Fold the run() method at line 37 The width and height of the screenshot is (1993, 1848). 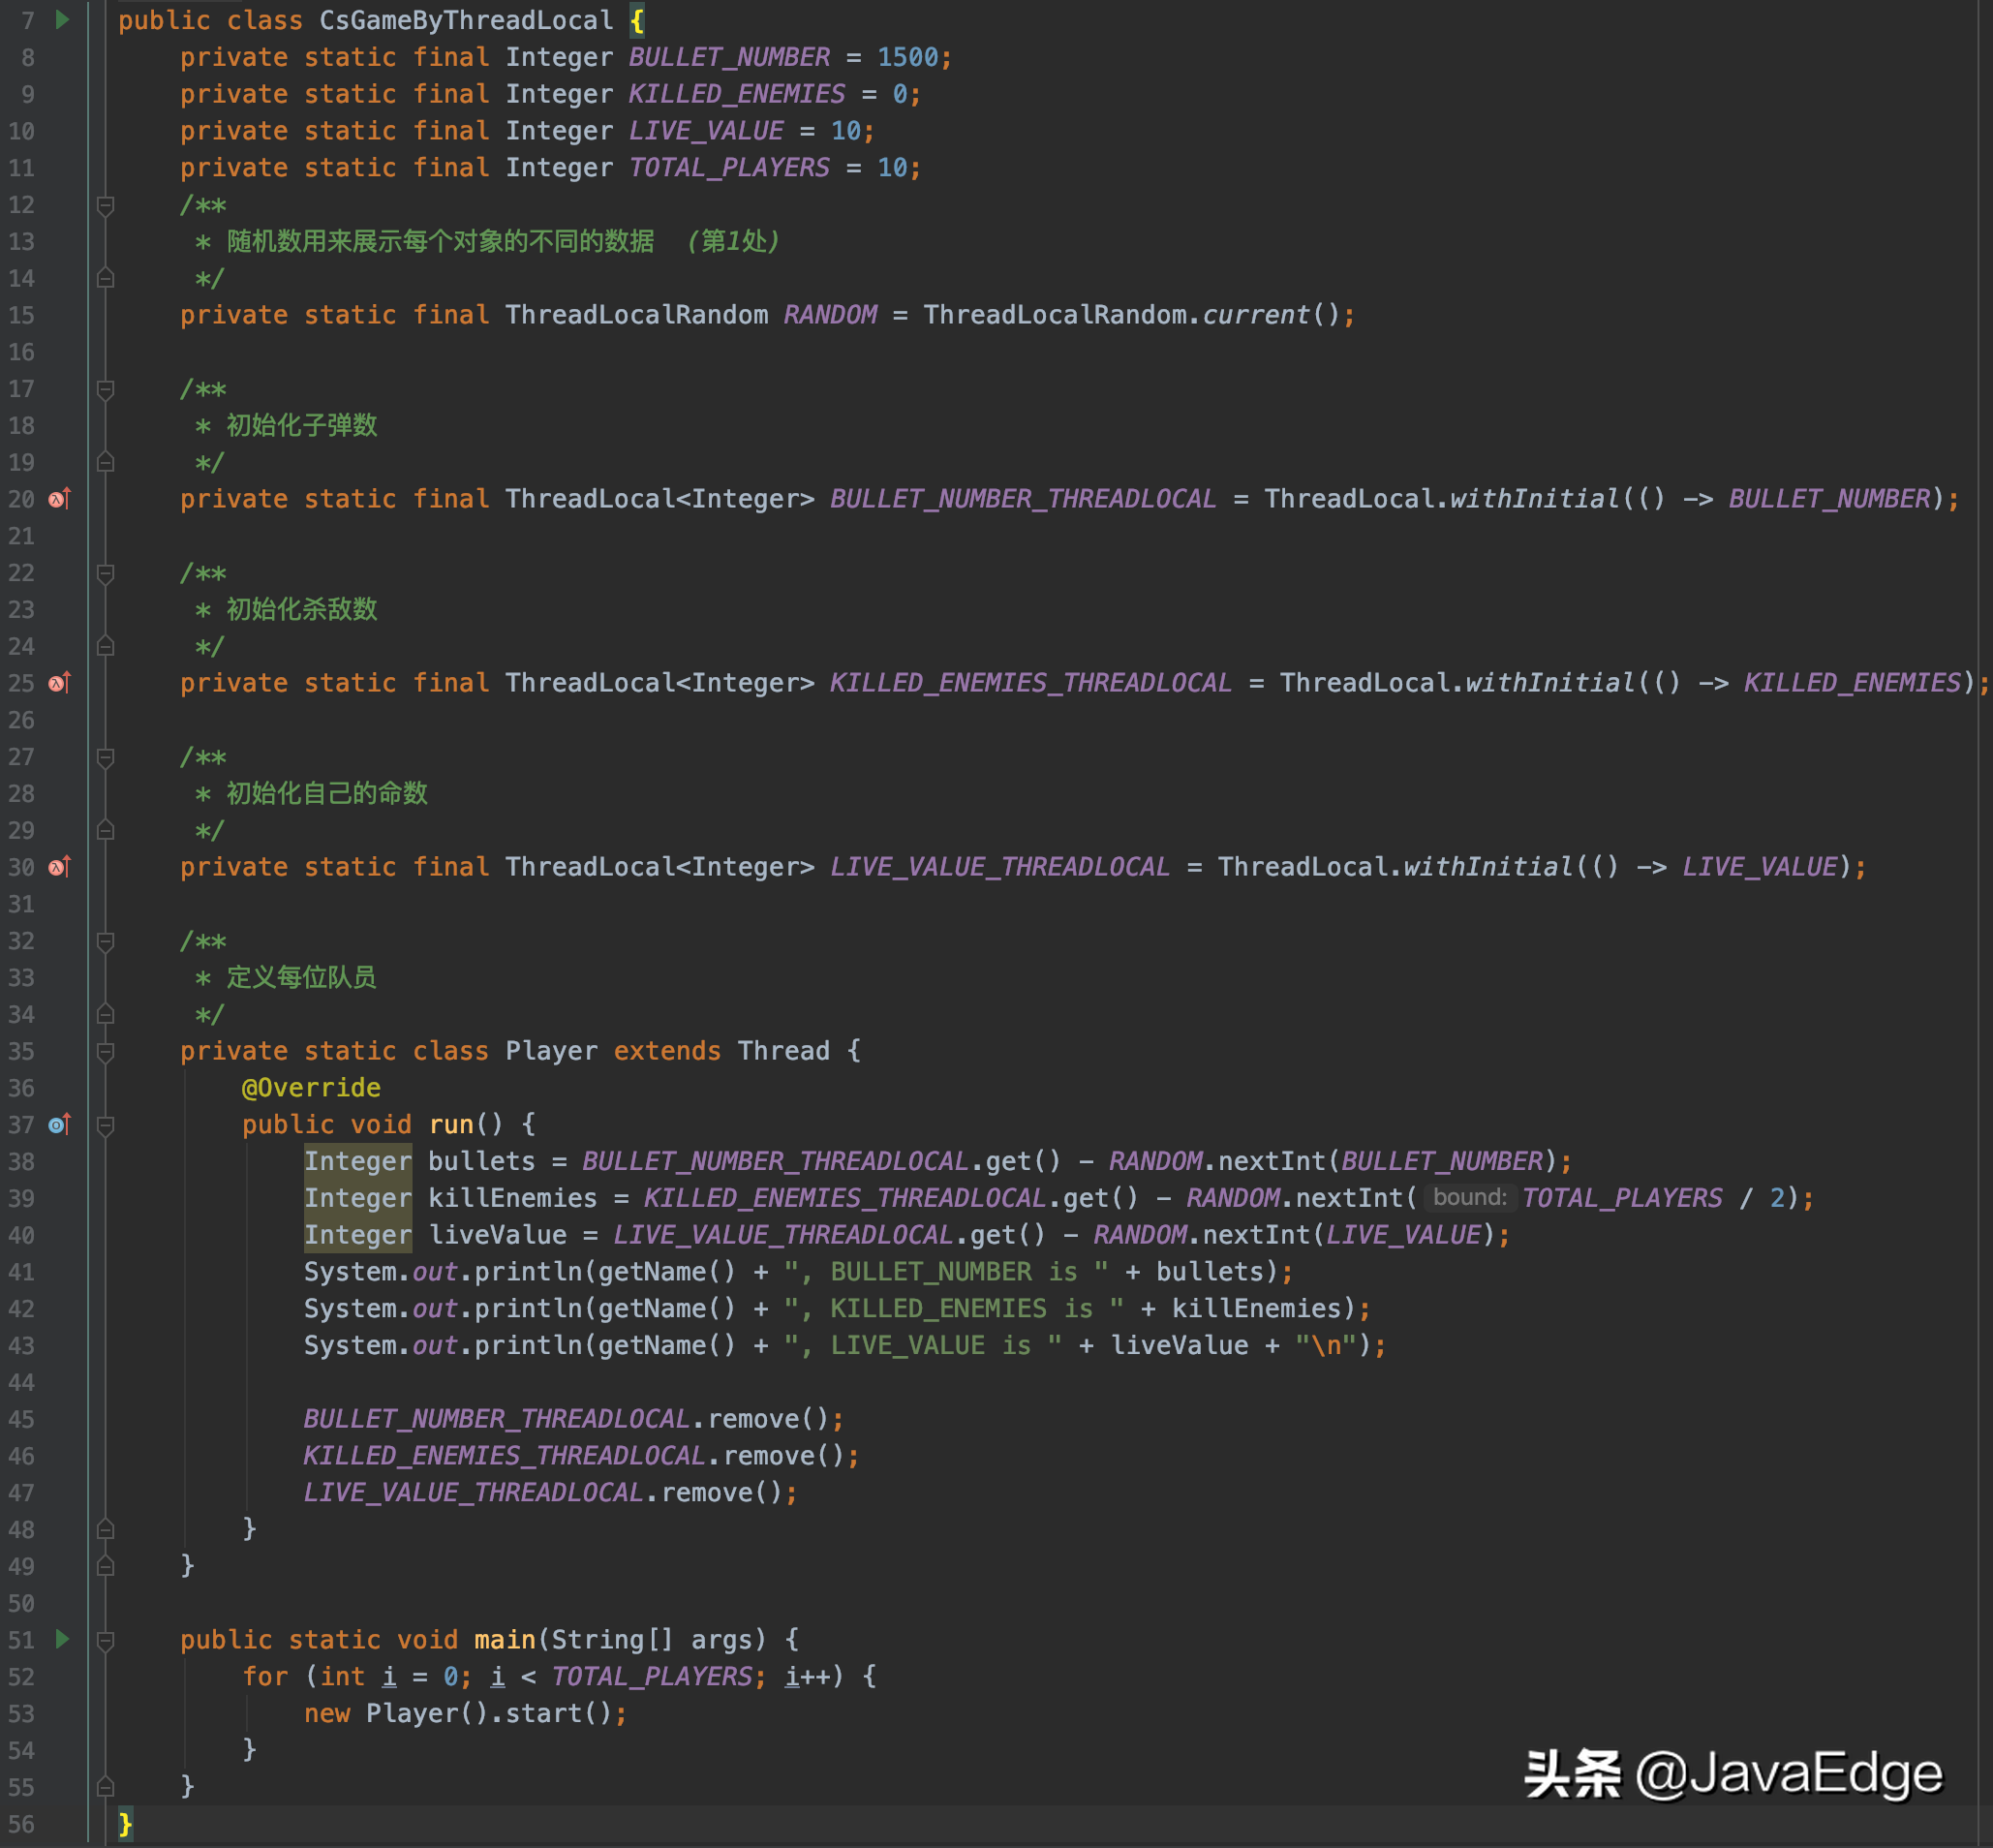[x=105, y=1125]
